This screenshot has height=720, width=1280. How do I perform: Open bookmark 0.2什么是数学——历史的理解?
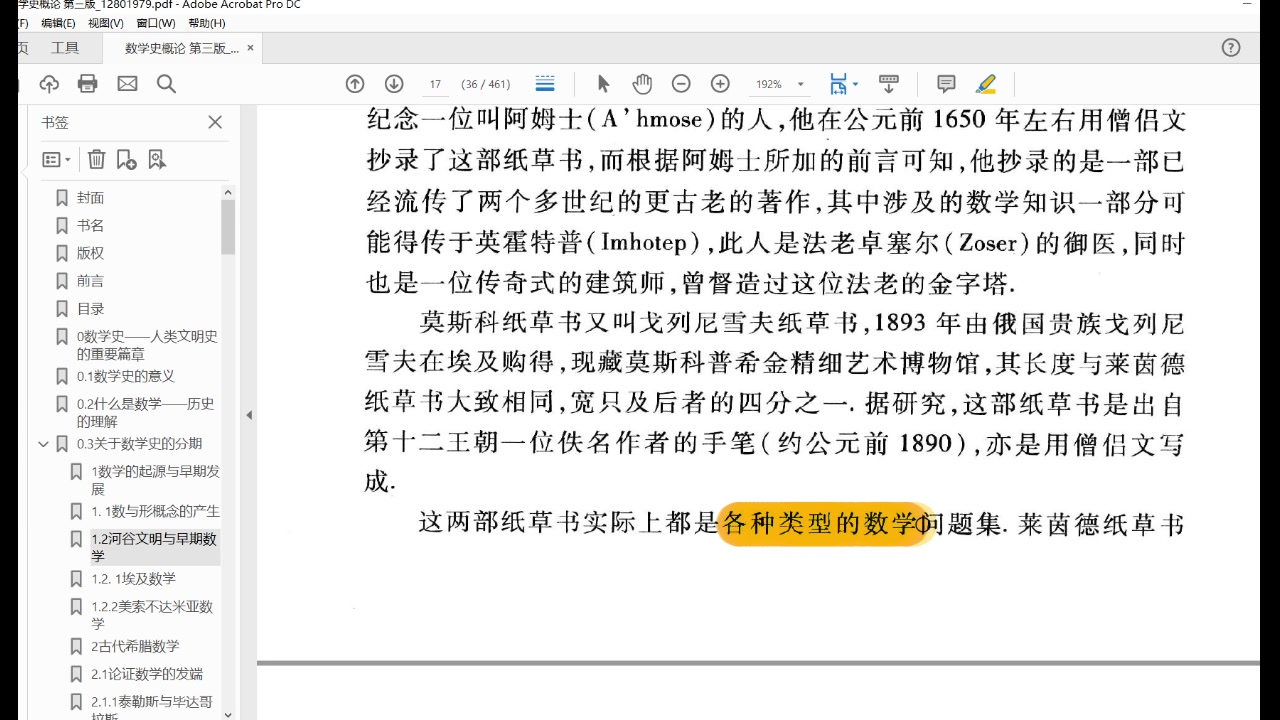[x=146, y=412]
